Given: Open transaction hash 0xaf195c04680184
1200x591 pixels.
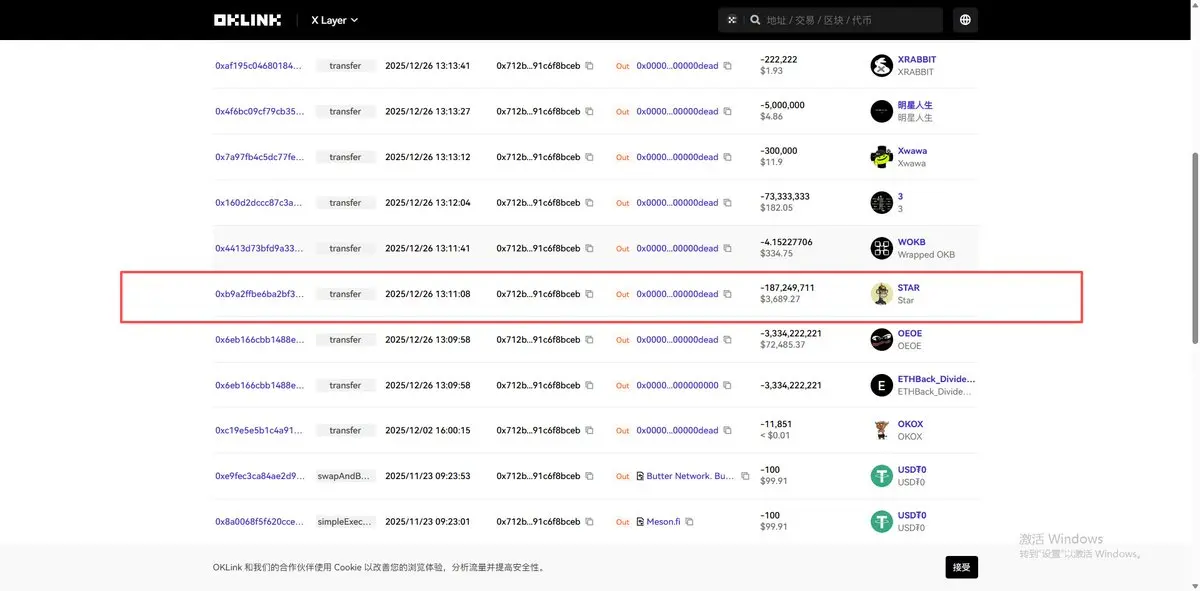Looking at the screenshot, I should click(x=259, y=66).
